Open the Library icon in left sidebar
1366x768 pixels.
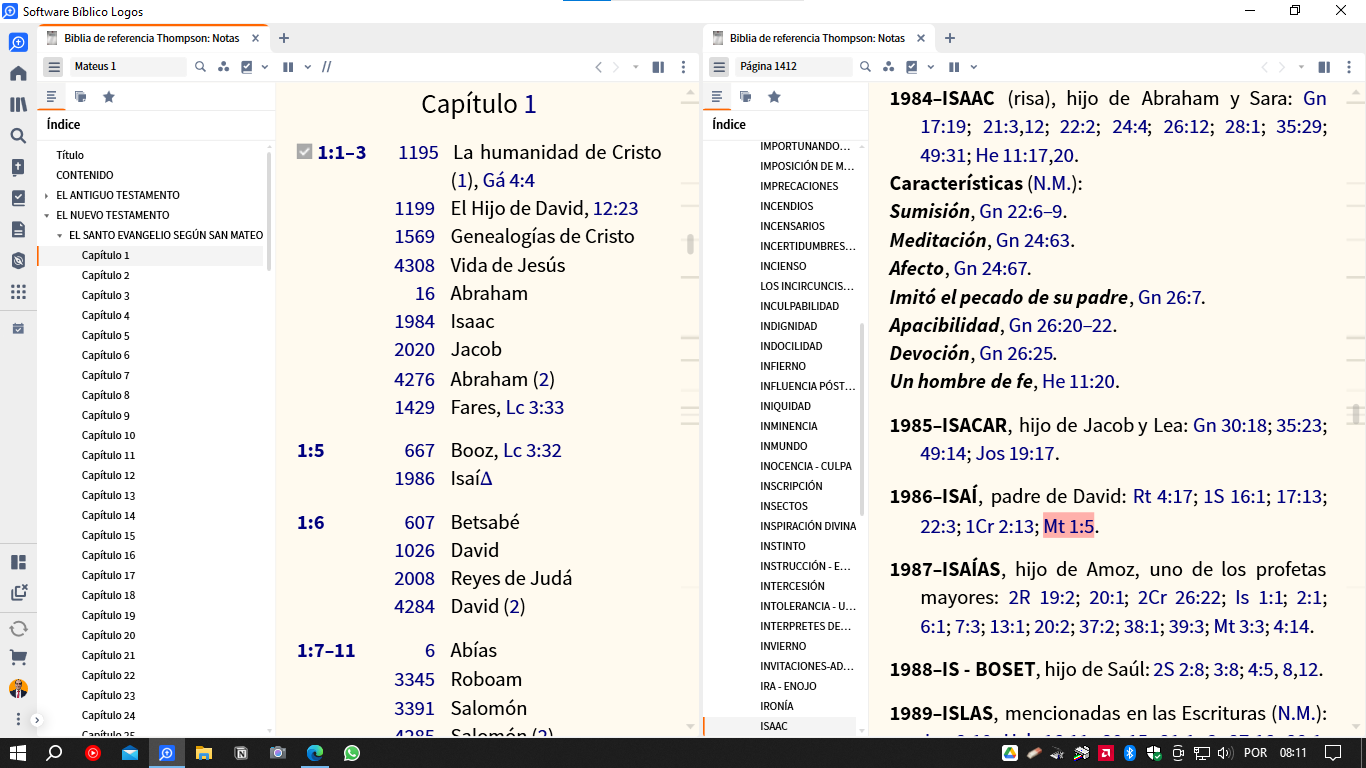[x=18, y=105]
